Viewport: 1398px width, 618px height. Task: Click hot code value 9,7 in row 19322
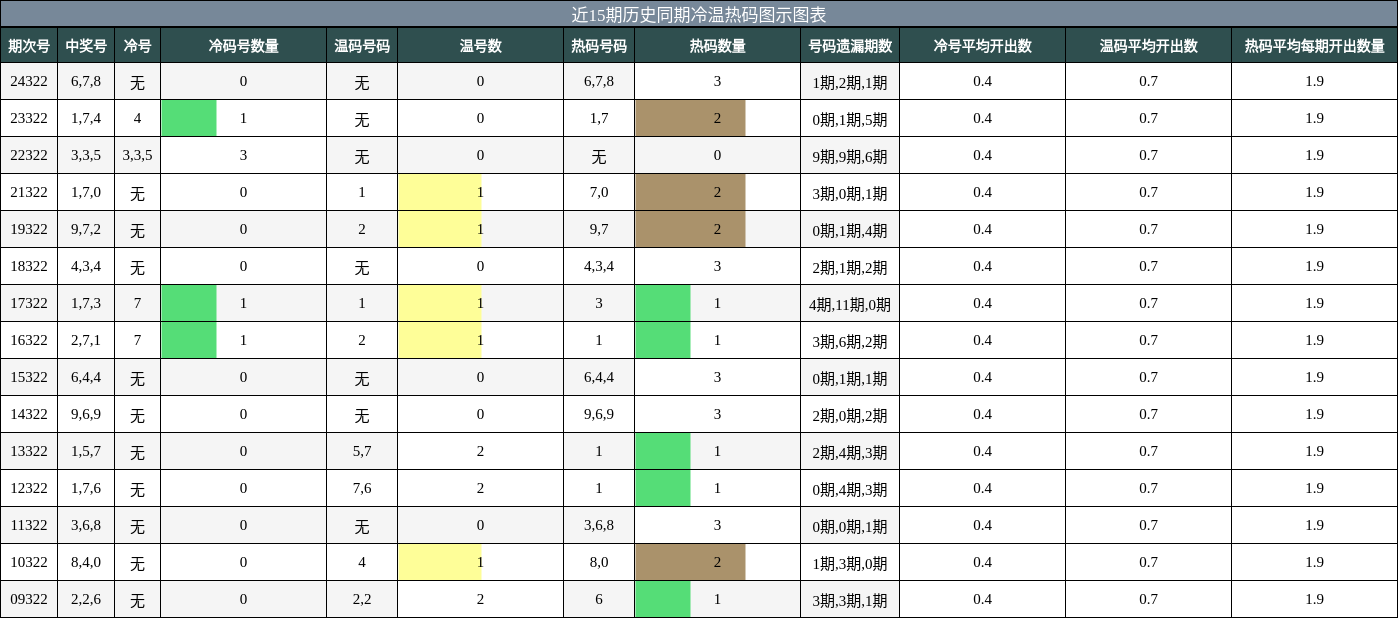pos(598,229)
